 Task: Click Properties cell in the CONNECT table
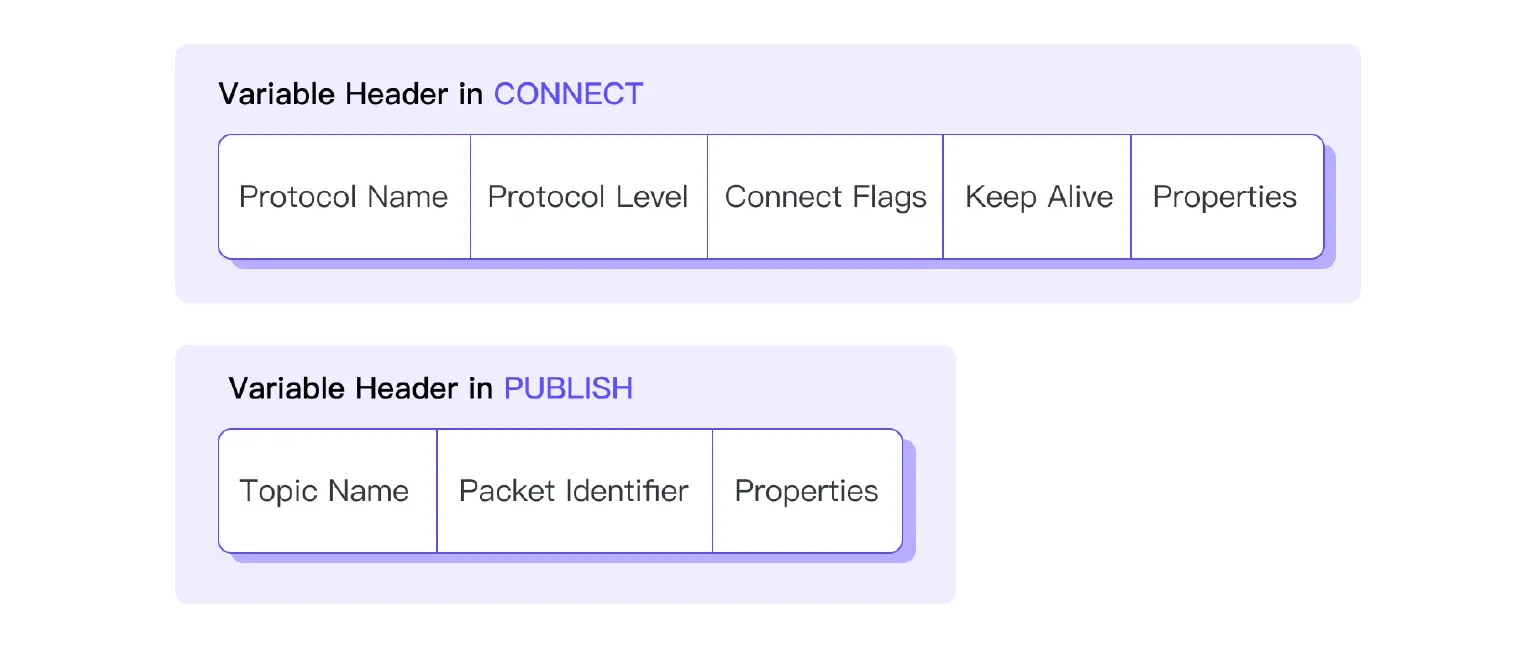point(1225,197)
